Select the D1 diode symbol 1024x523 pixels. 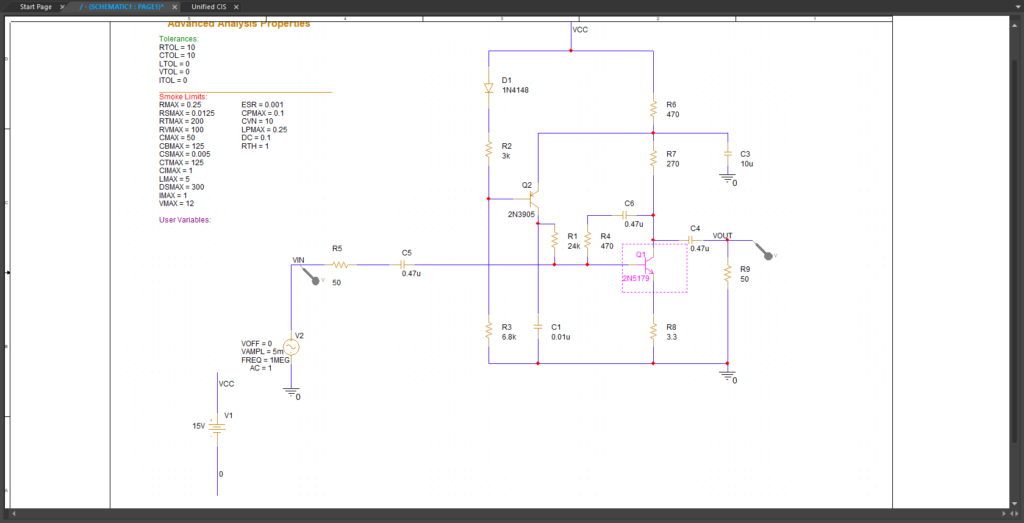point(488,88)
